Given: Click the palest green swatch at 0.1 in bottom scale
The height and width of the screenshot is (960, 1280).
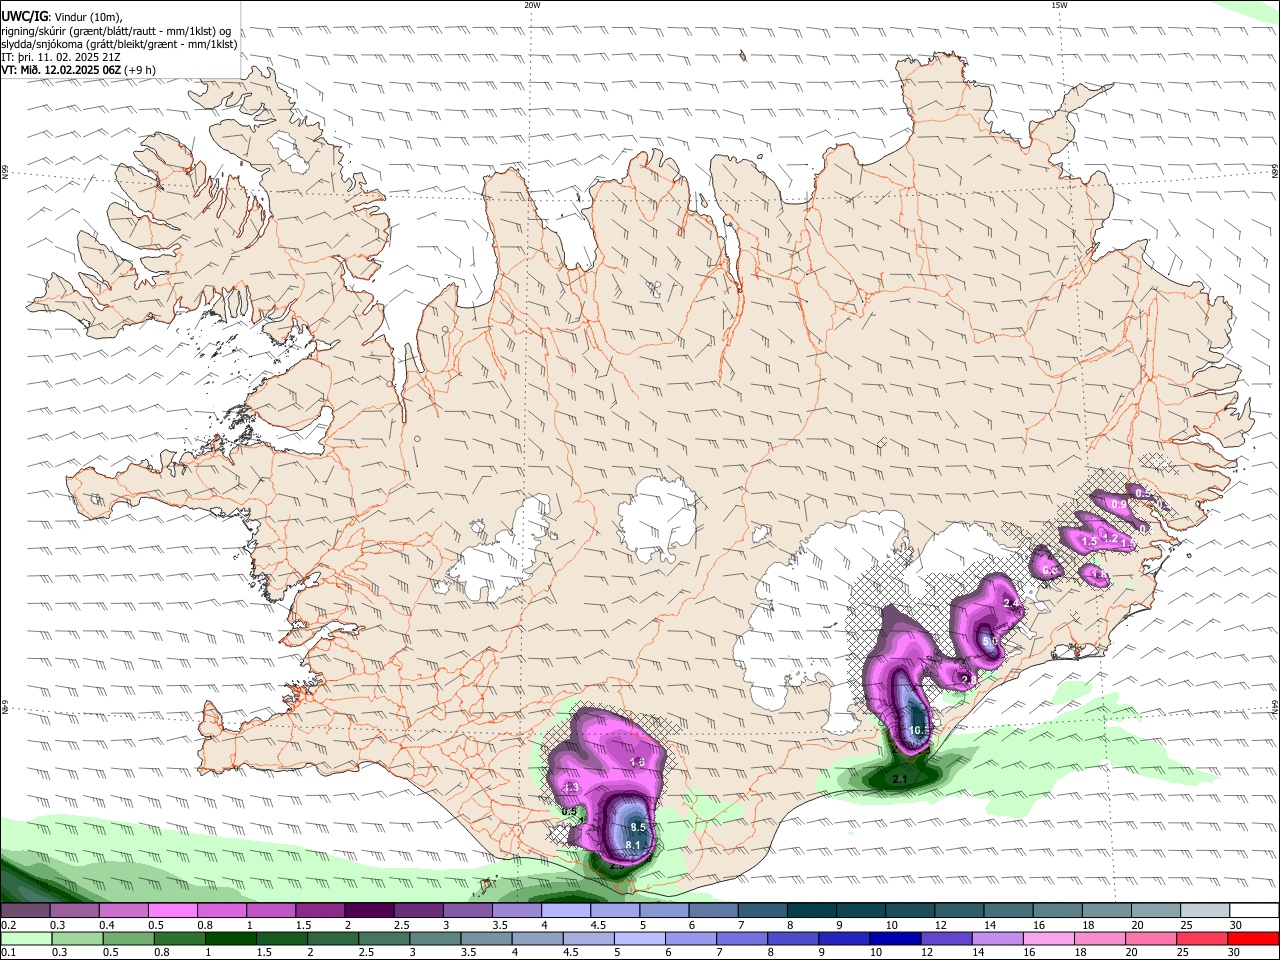Looking at the screenshot, I should tap(26, 939).
